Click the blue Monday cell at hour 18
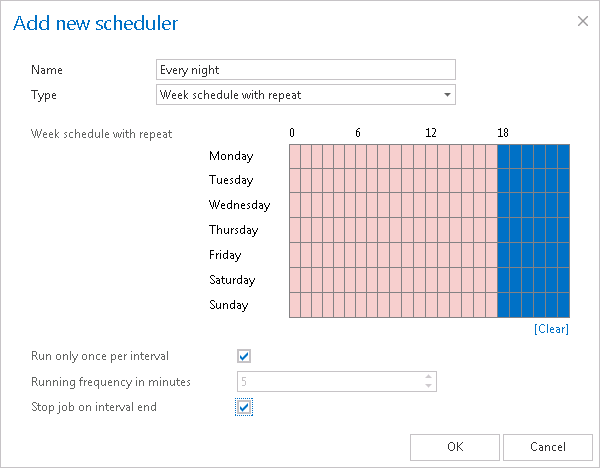Viewport: 600px width, 468px height. click(x=504, y=156)
